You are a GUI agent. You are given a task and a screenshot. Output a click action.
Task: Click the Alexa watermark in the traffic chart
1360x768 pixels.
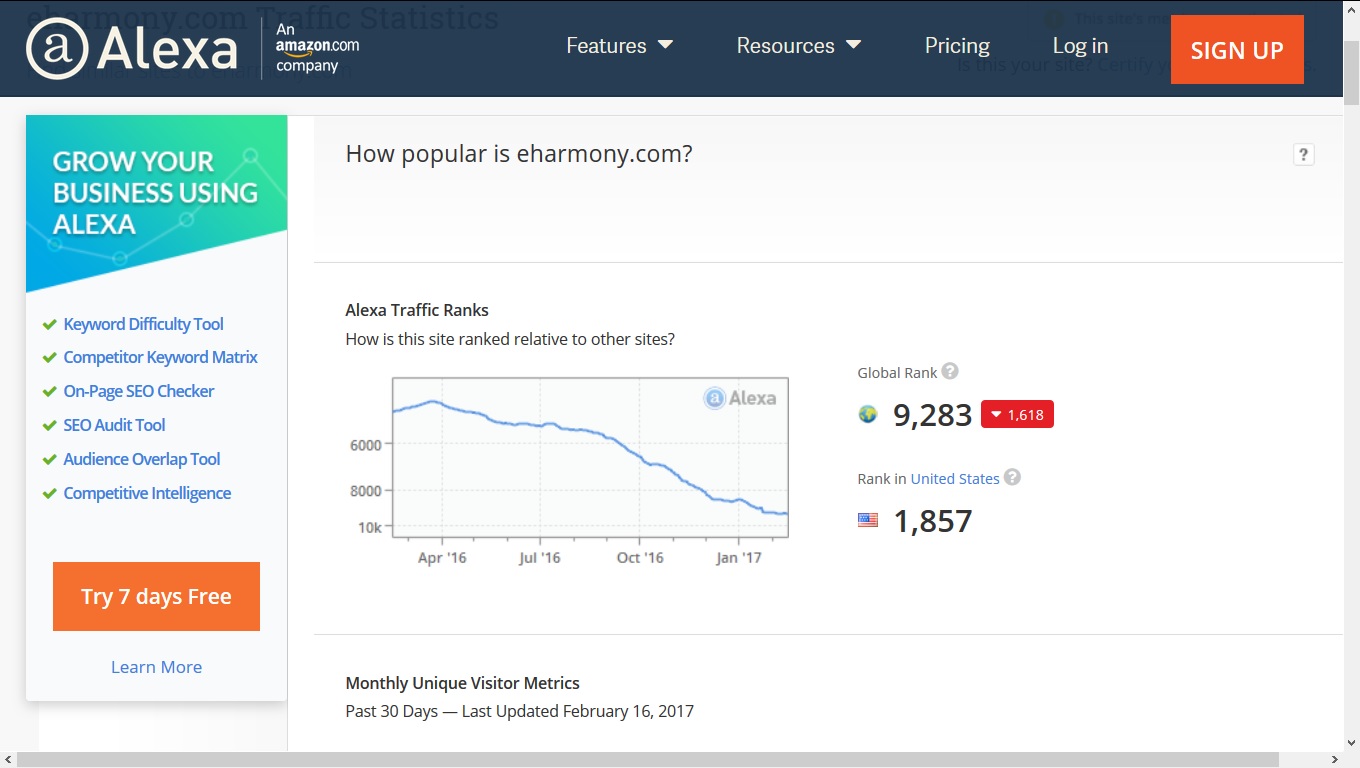click(x=740, y=398)
